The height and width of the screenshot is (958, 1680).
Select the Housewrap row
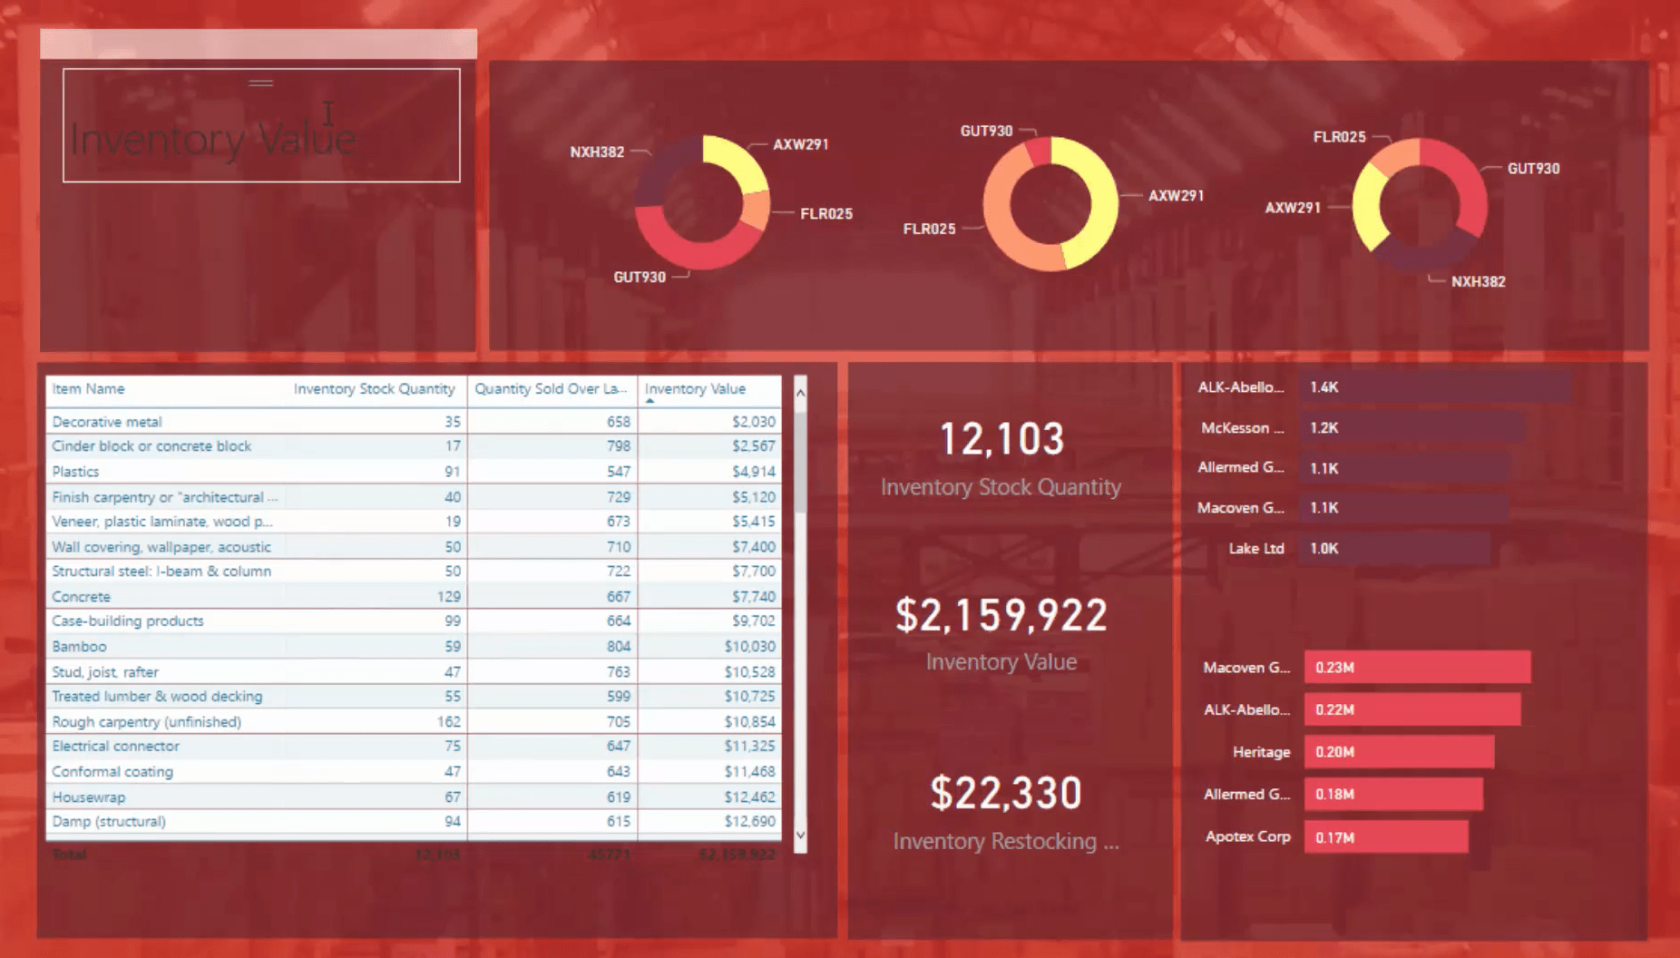click(x=414, y=797)
